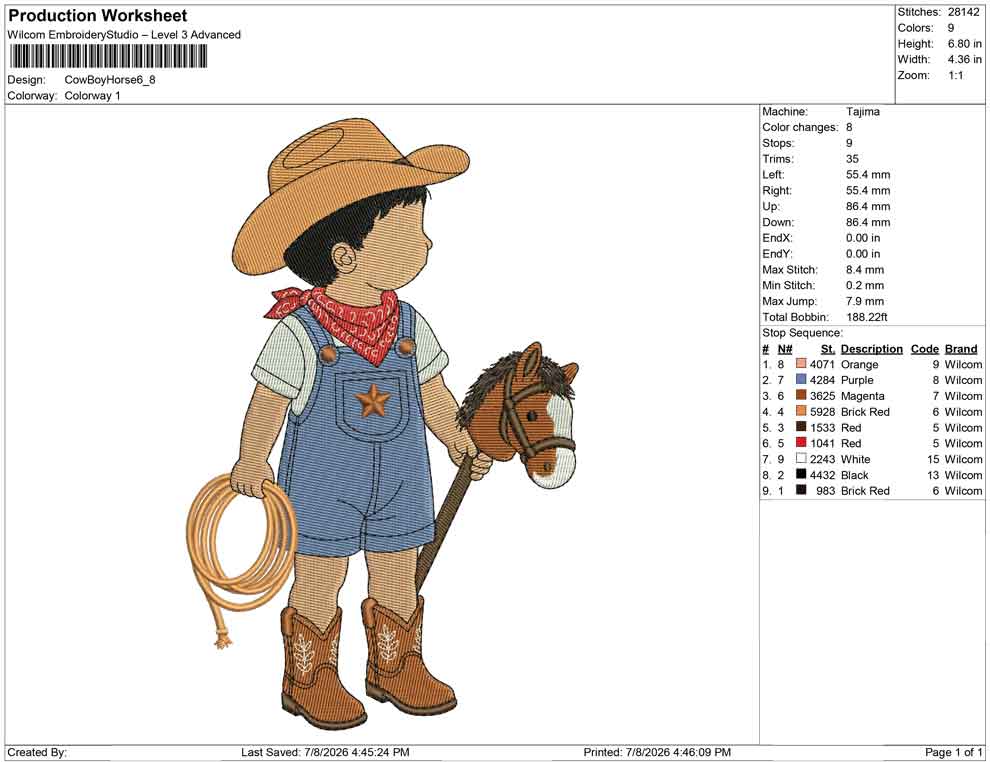
Task: Click the Up value 86.4 mm
Action: [868, 206]
